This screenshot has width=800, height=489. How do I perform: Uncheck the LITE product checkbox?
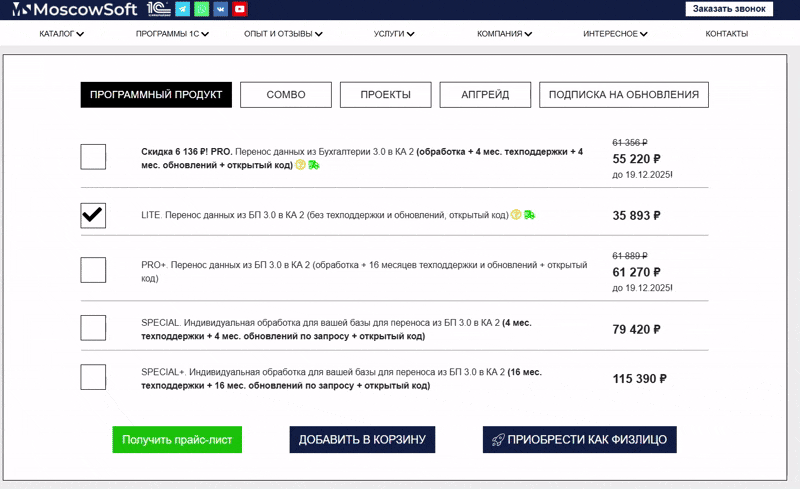(93, 215)
